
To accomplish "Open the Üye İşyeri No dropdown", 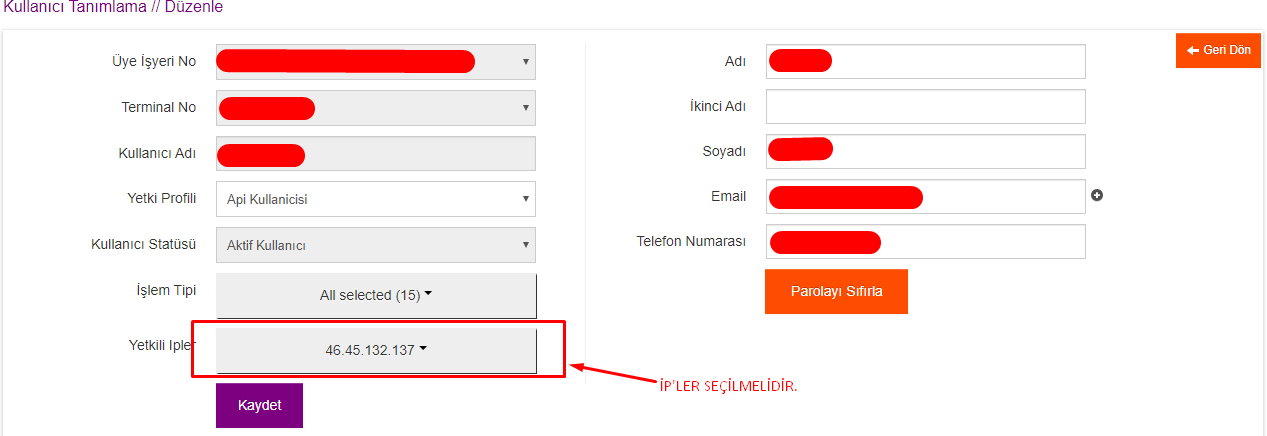I will (376, 62).
